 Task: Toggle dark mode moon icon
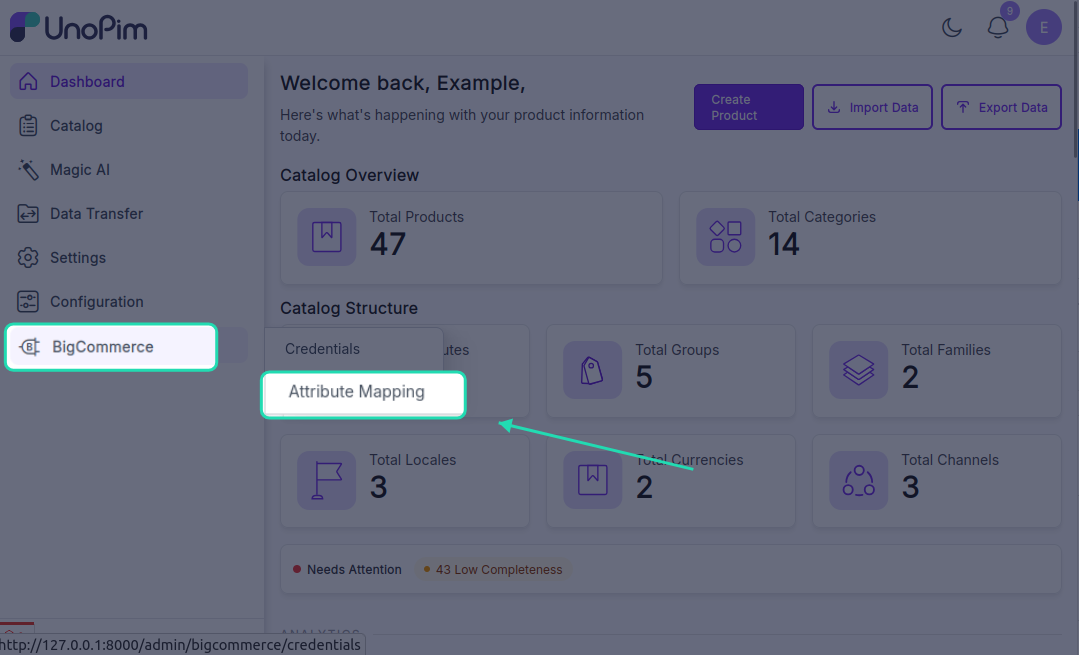(x=952, y=28)
